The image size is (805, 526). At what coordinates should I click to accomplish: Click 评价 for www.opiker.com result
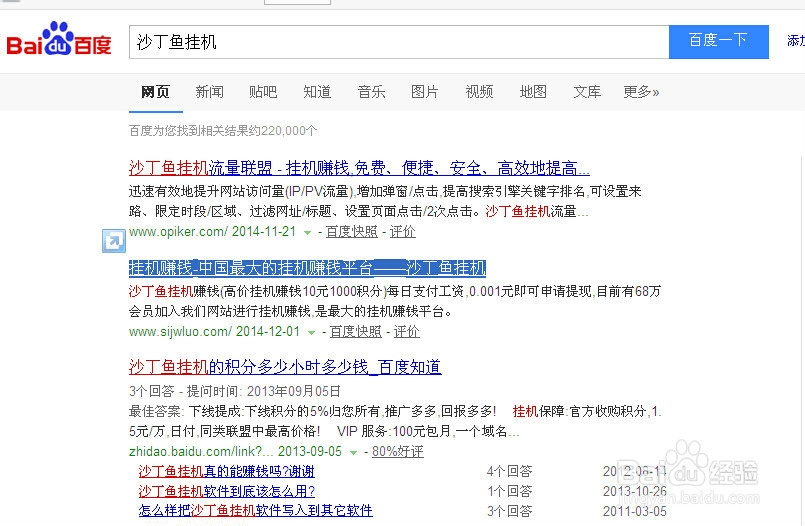click(402, 232)
